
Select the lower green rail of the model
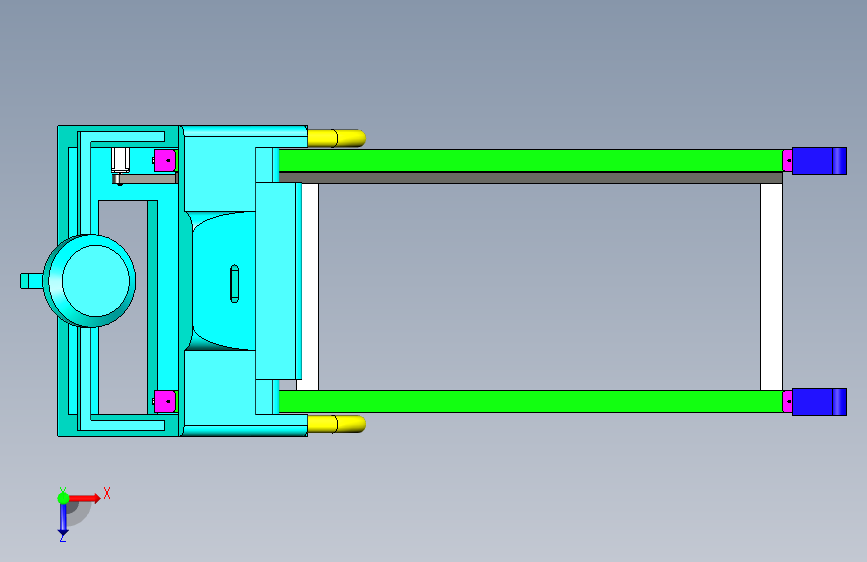(x=531, y=402)
